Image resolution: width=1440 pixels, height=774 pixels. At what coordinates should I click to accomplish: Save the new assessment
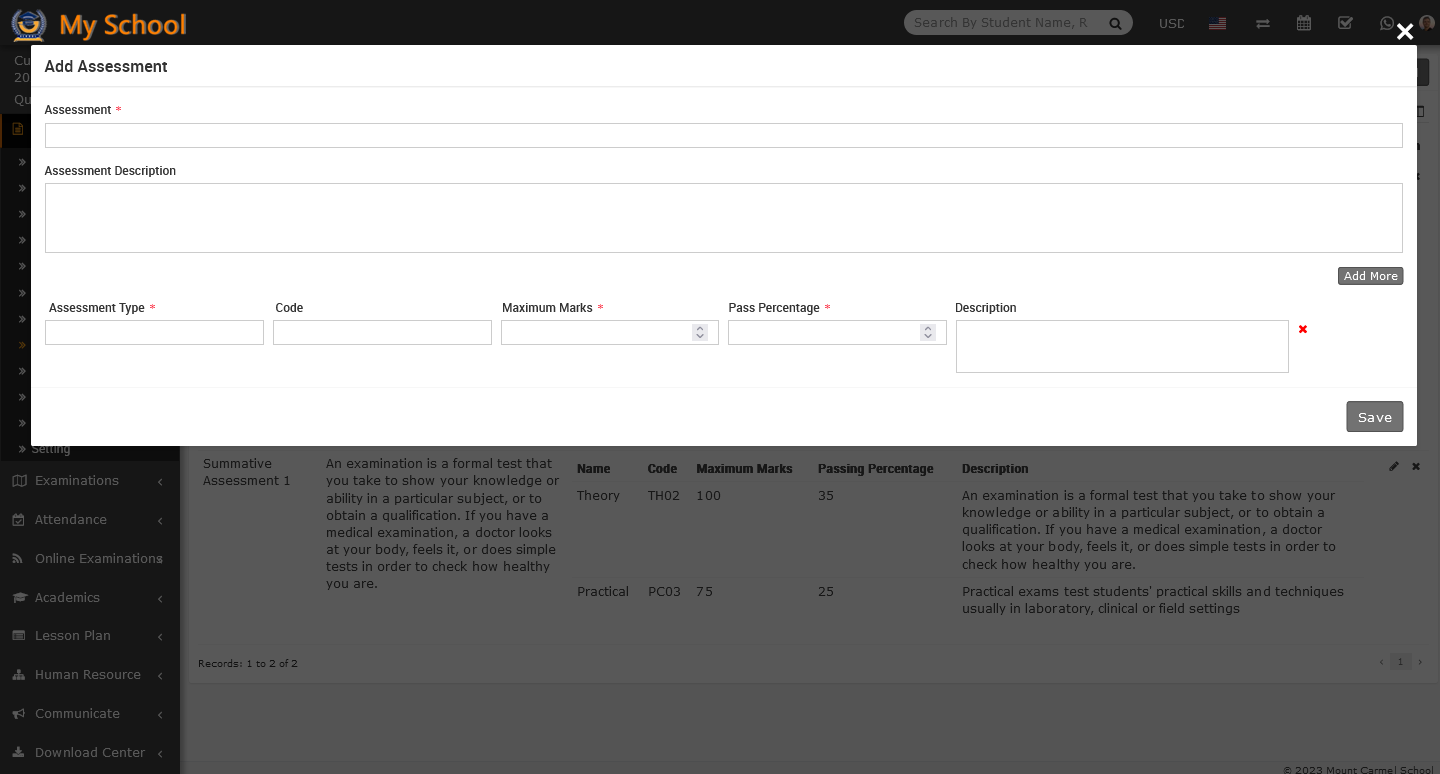point(1374,417)
